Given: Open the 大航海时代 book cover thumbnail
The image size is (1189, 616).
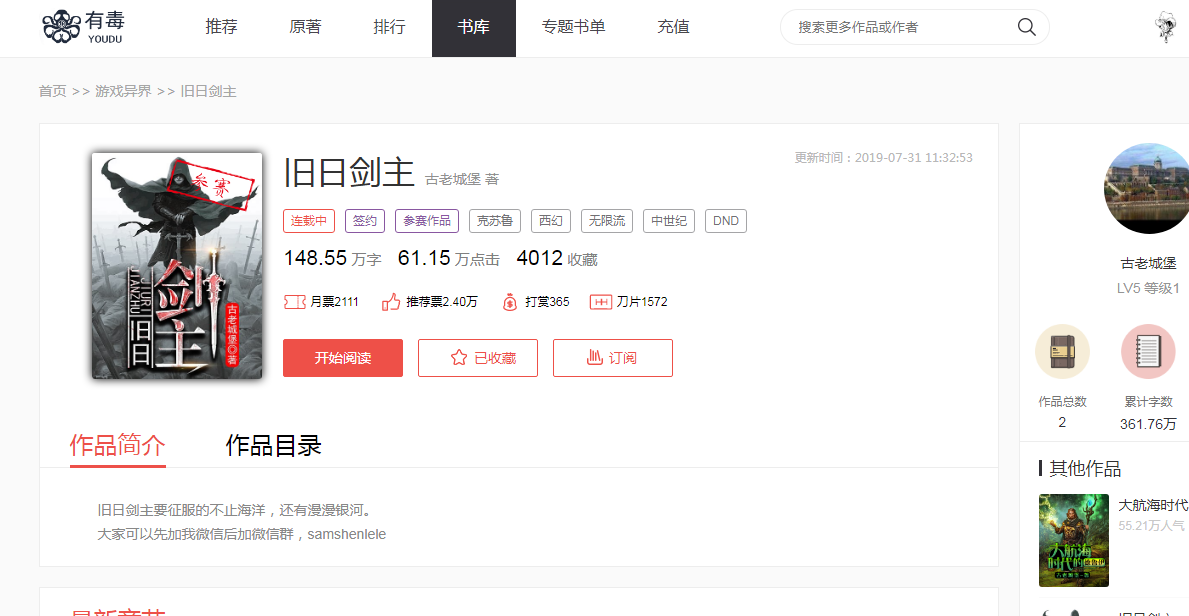Looking at the screenshot, I should pyautogui.click(x=1073, y=540).
